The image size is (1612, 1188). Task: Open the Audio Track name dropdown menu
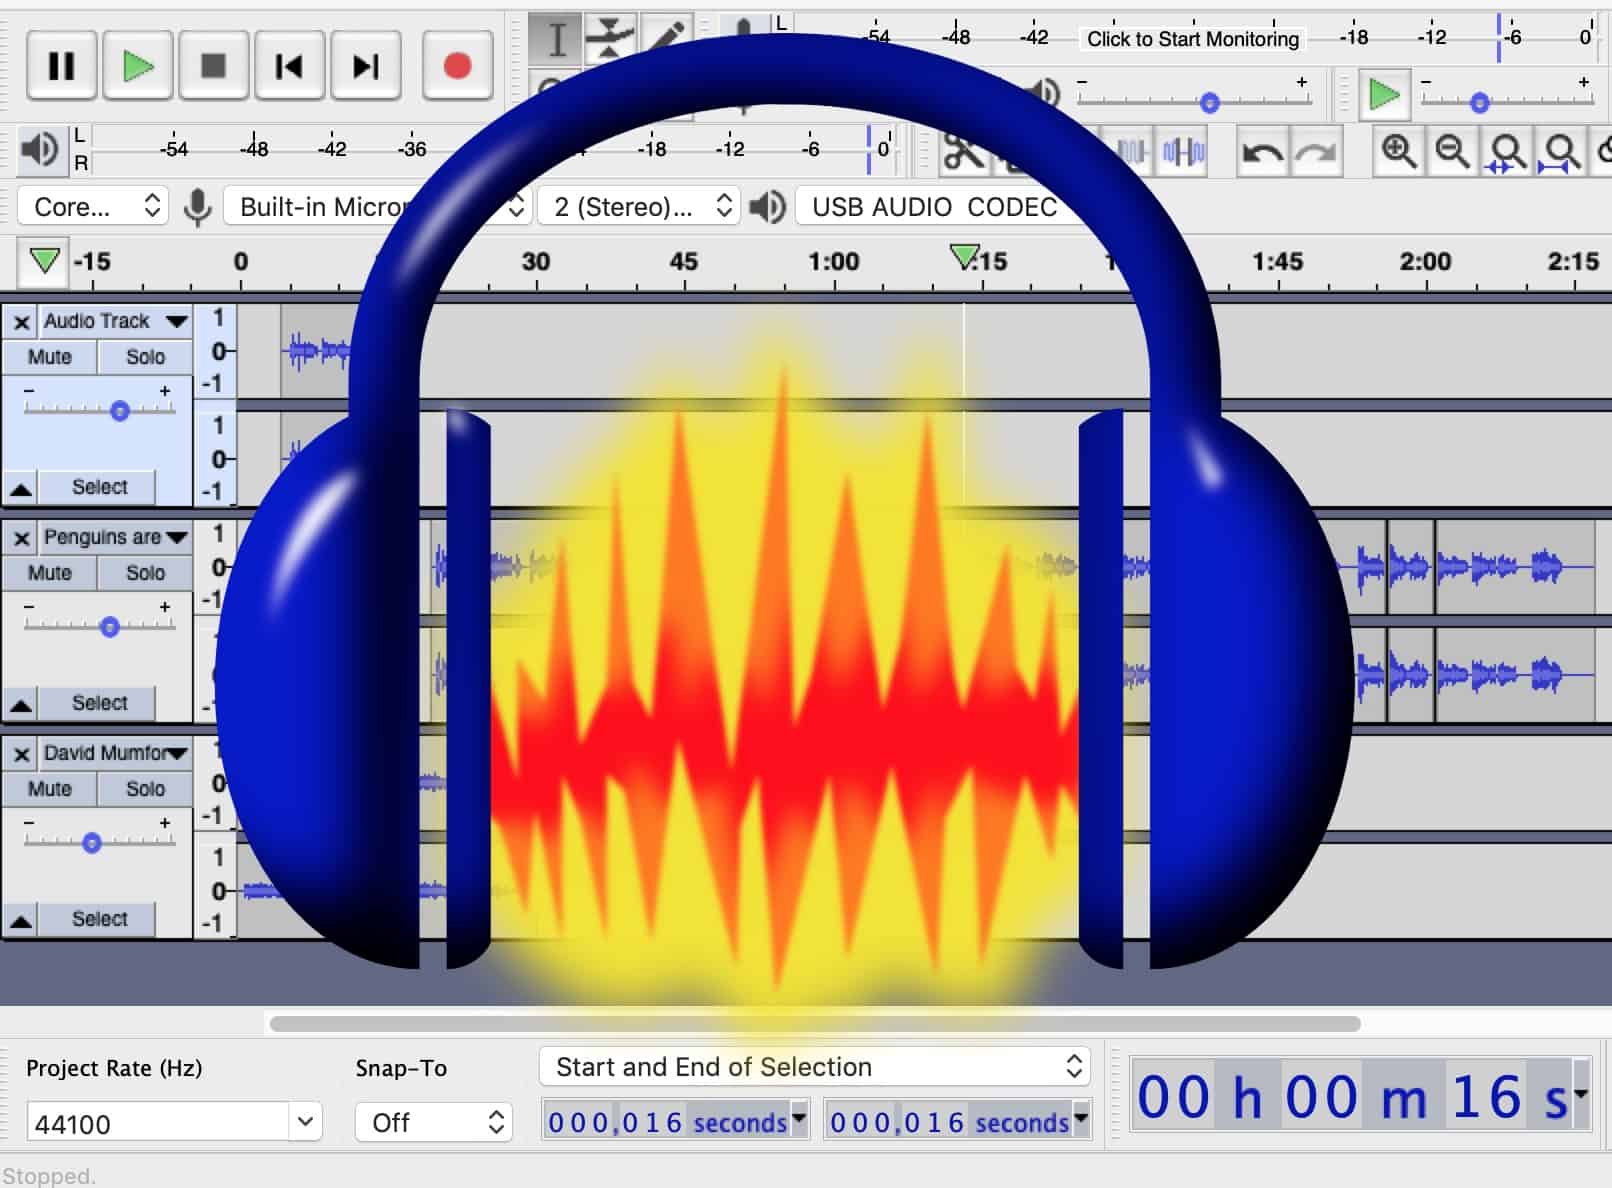click(115, 321)
